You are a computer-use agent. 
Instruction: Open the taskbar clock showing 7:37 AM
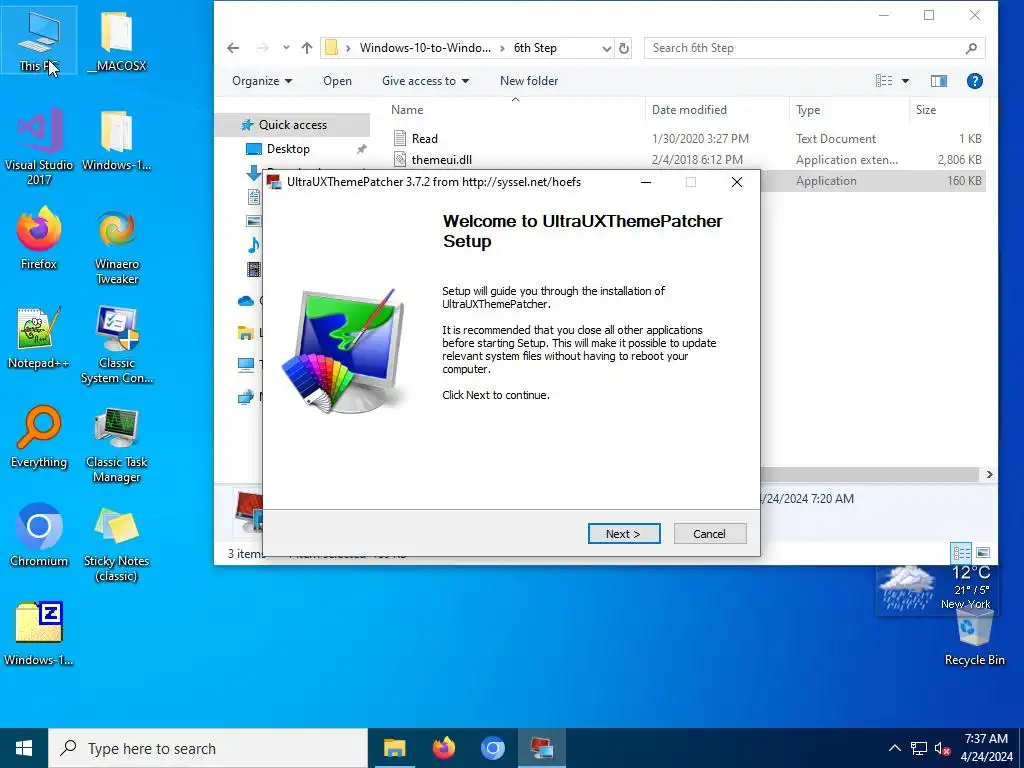click(x=986, y=748)
